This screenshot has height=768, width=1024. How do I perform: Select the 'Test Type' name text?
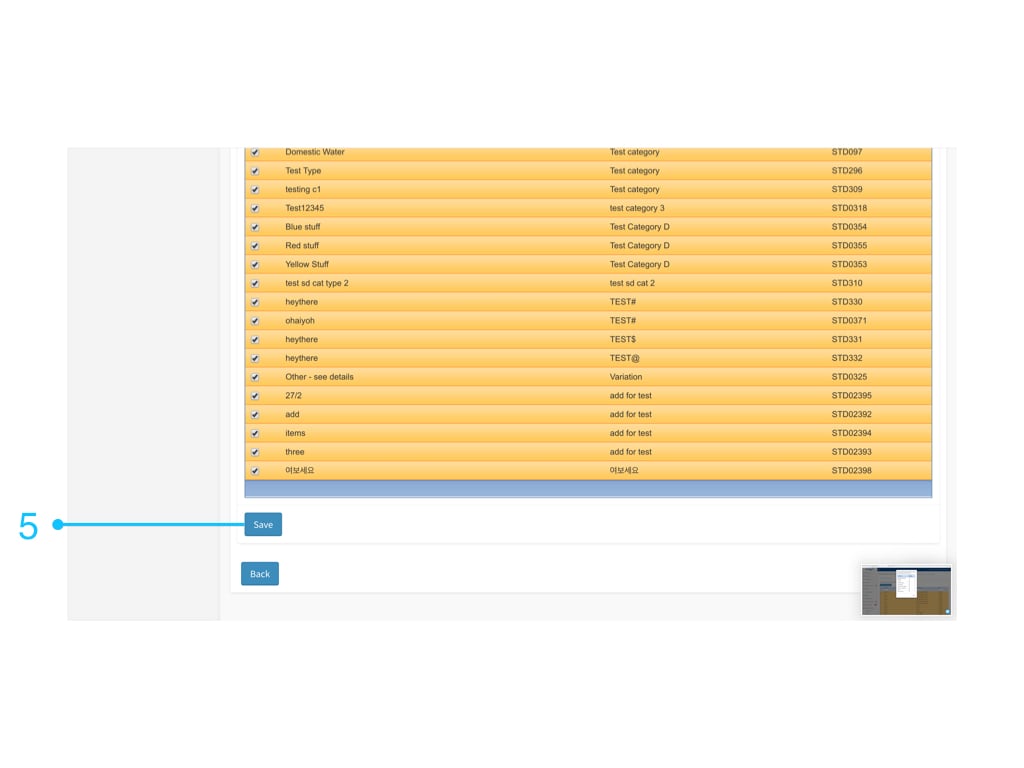[303, 170]
